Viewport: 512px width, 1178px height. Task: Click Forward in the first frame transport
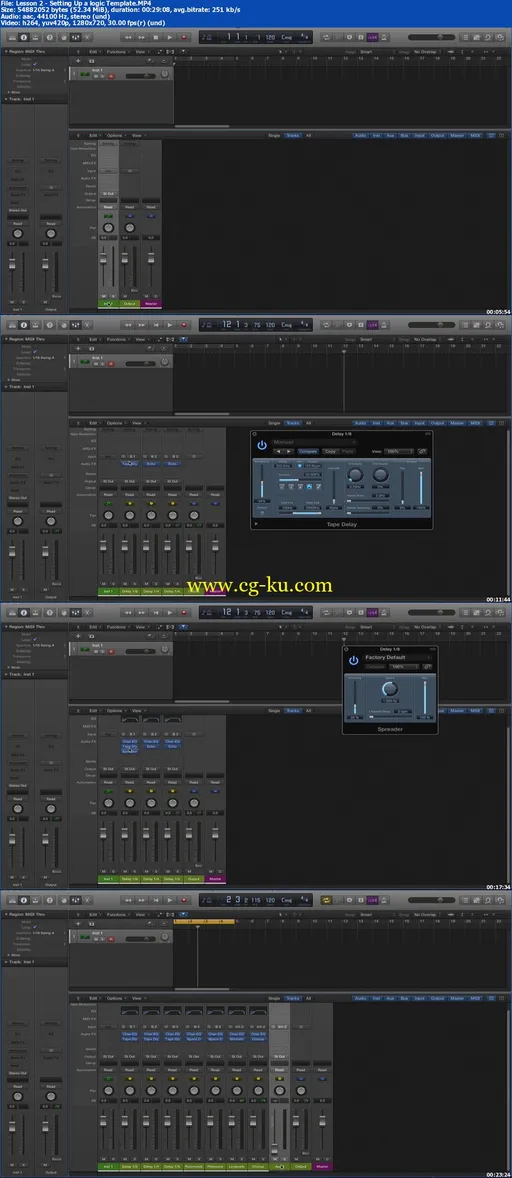click(x=141, y=37)
